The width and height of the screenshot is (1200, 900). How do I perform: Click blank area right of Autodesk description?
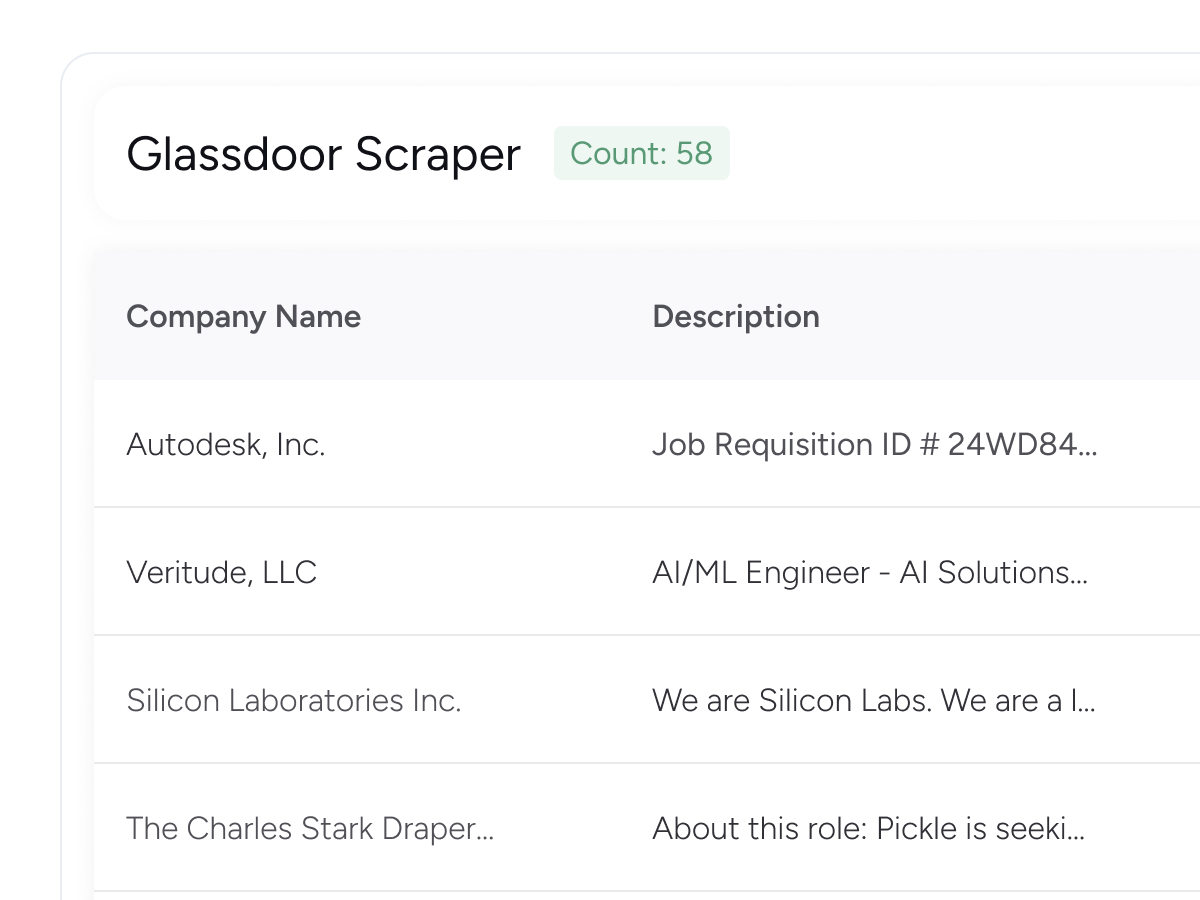[x=1150, y=444]
